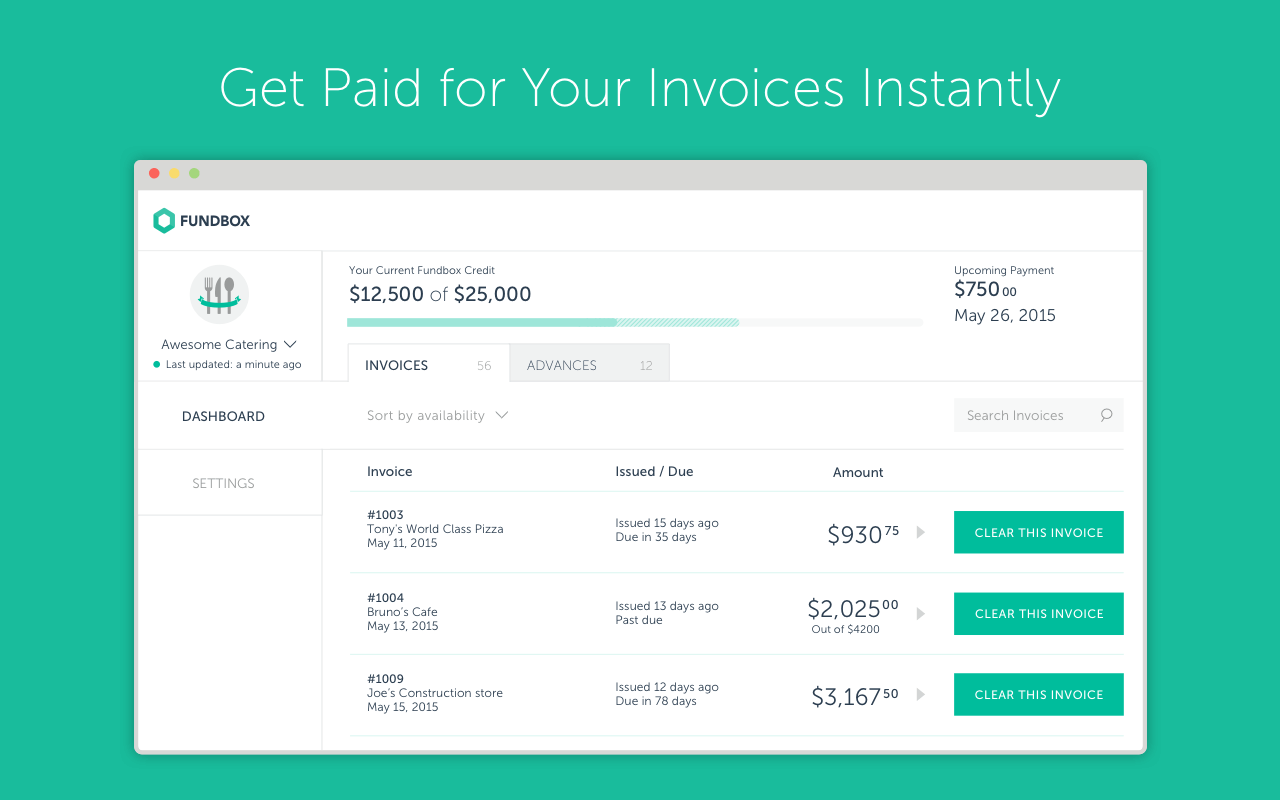Image resolution: width=1280 pixels, height=800 pixels.
Task: Open the Awesome Catering avatar icon
Action: tap(219, 295)
